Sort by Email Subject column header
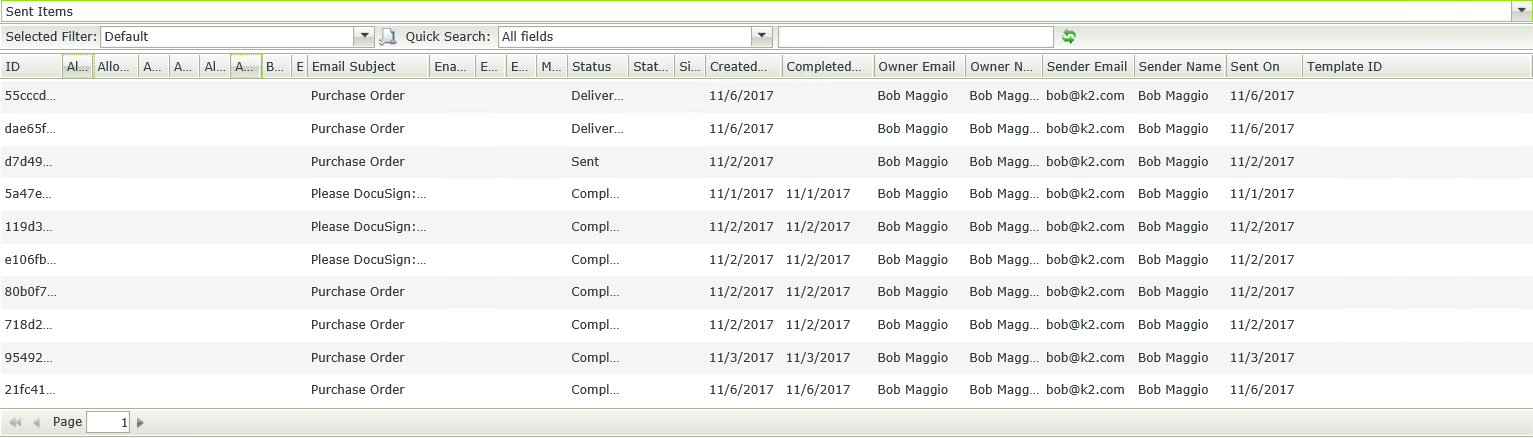Image resolution: width=1533 pixels, height=438 pixels. (354, 67)
